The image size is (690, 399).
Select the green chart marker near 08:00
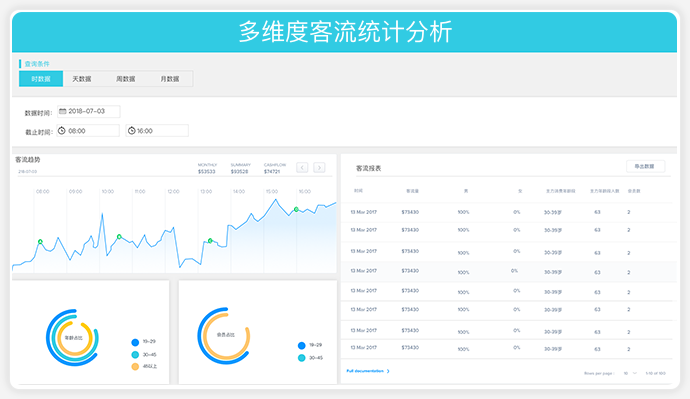40,242
